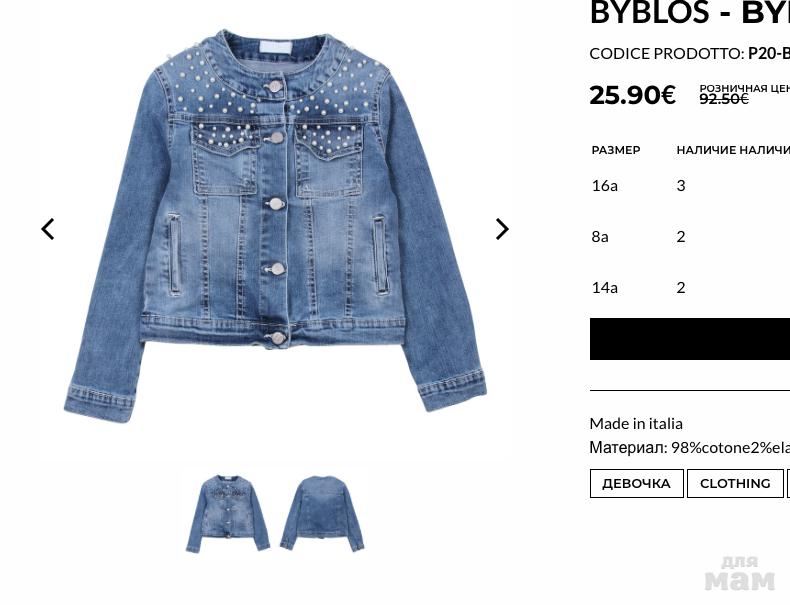Click the 25.90€ price
Viewport: 790px width, 605px height.
[x=632, y=95]
